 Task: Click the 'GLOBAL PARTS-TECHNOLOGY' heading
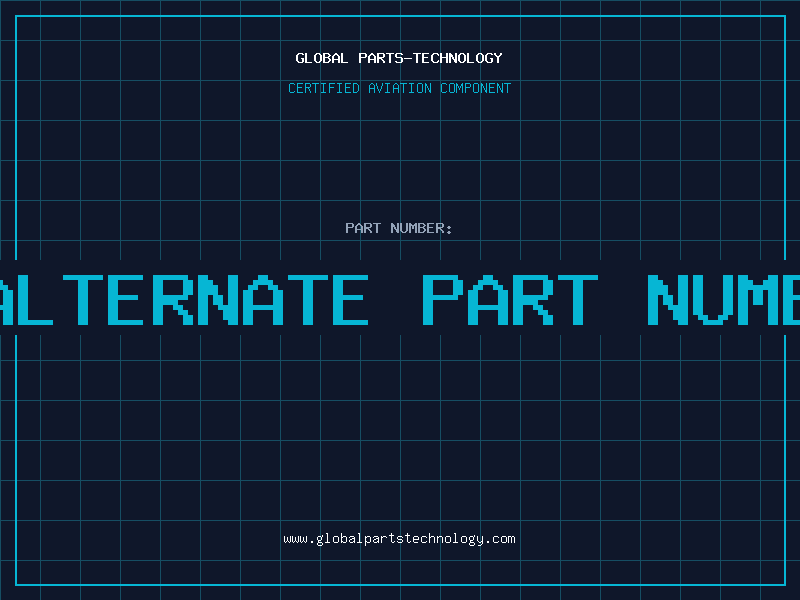(x=399, y=58)
